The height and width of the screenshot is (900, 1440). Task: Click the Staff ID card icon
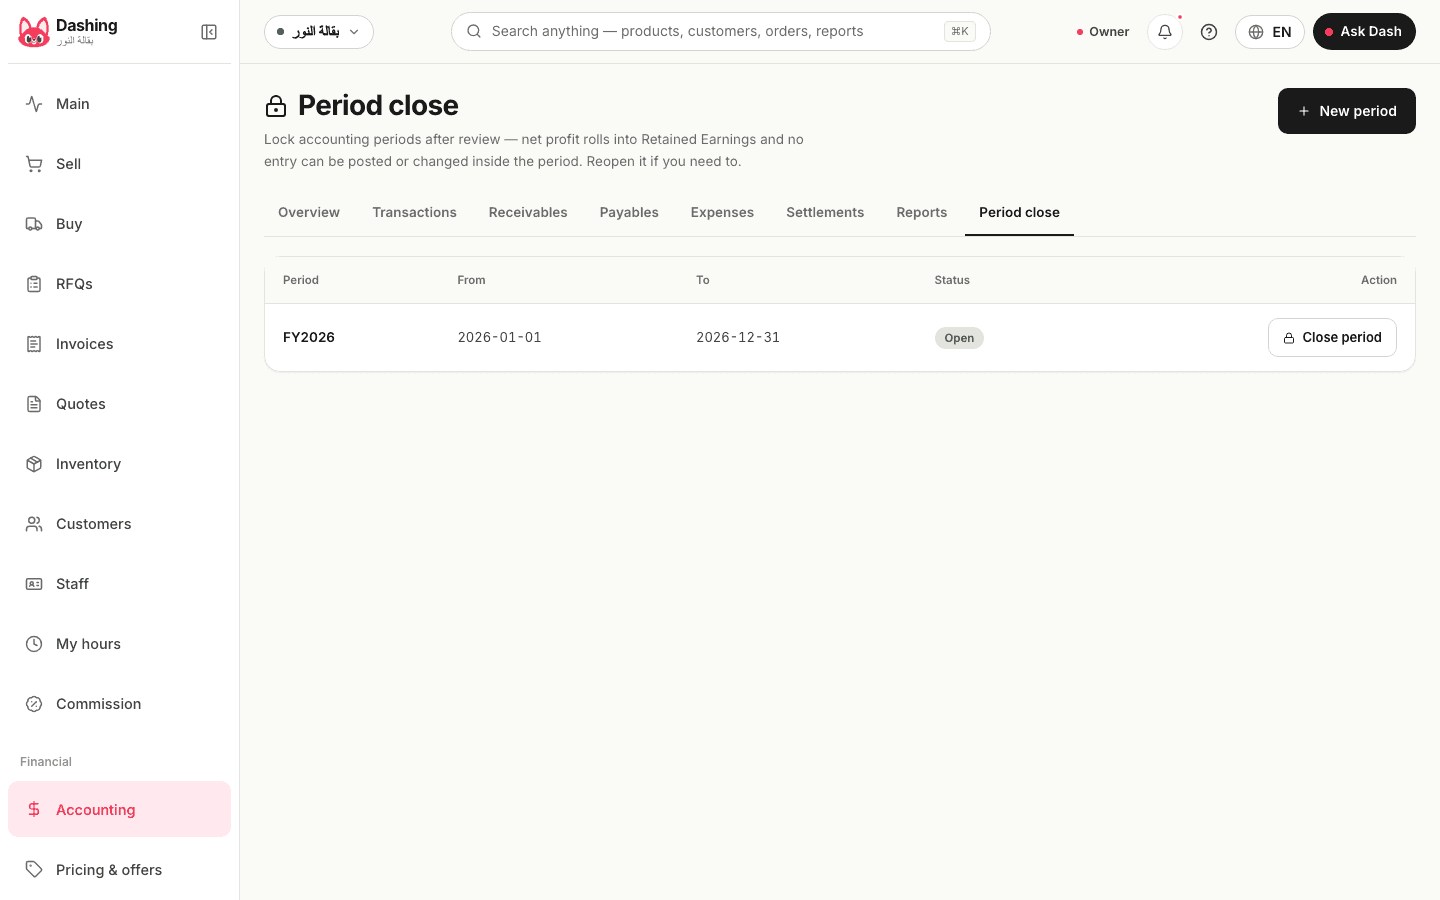tap(34, 584)
